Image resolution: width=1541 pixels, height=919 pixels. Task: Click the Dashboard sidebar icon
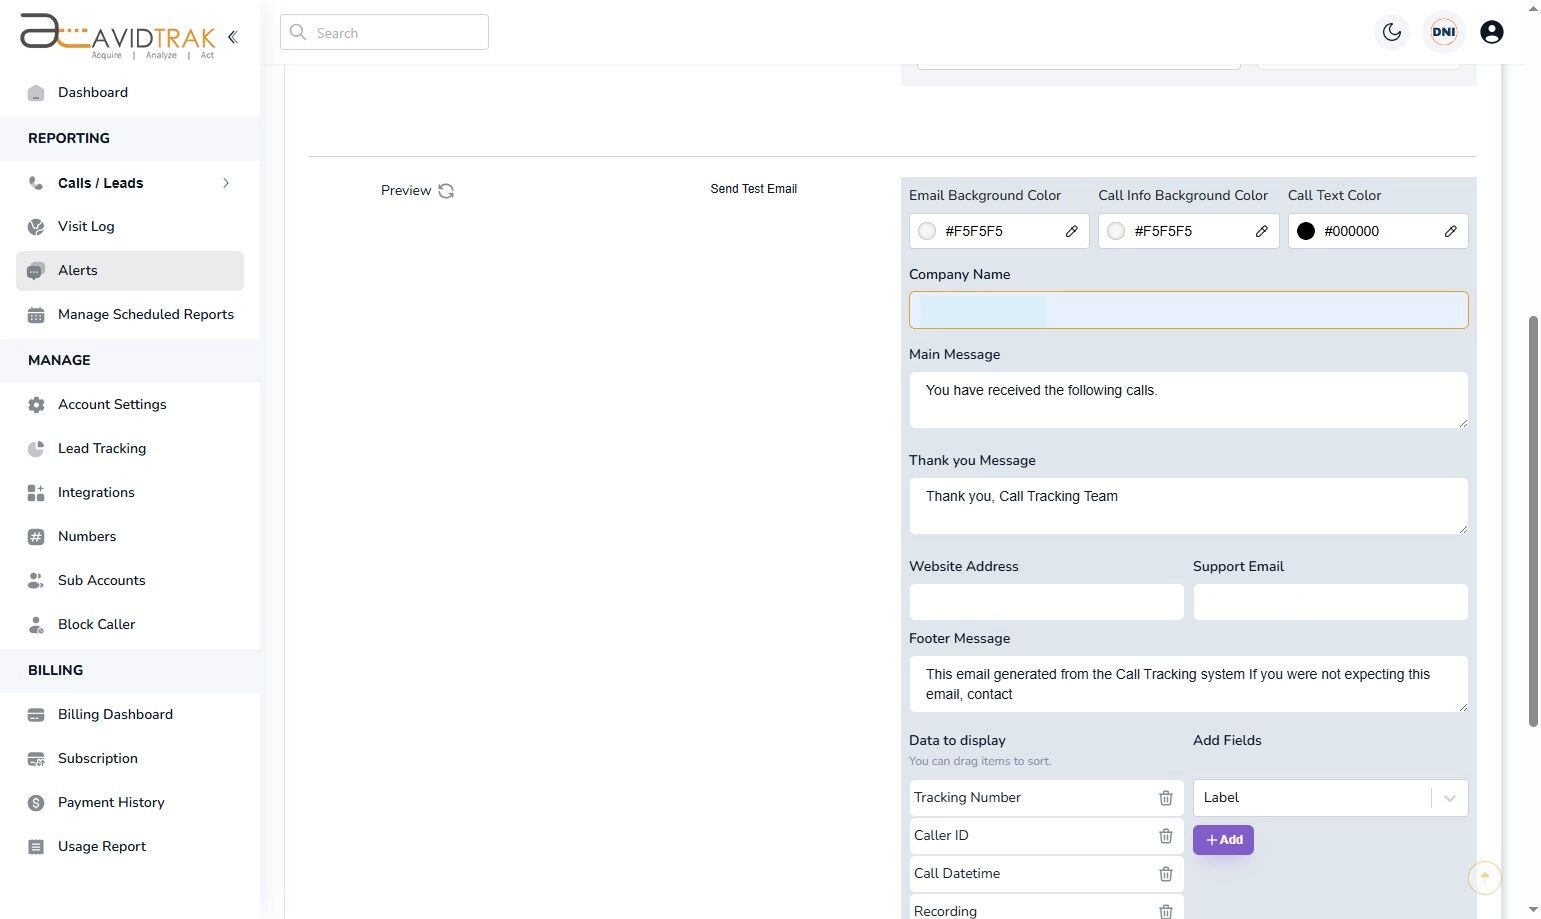coord(36,93)
